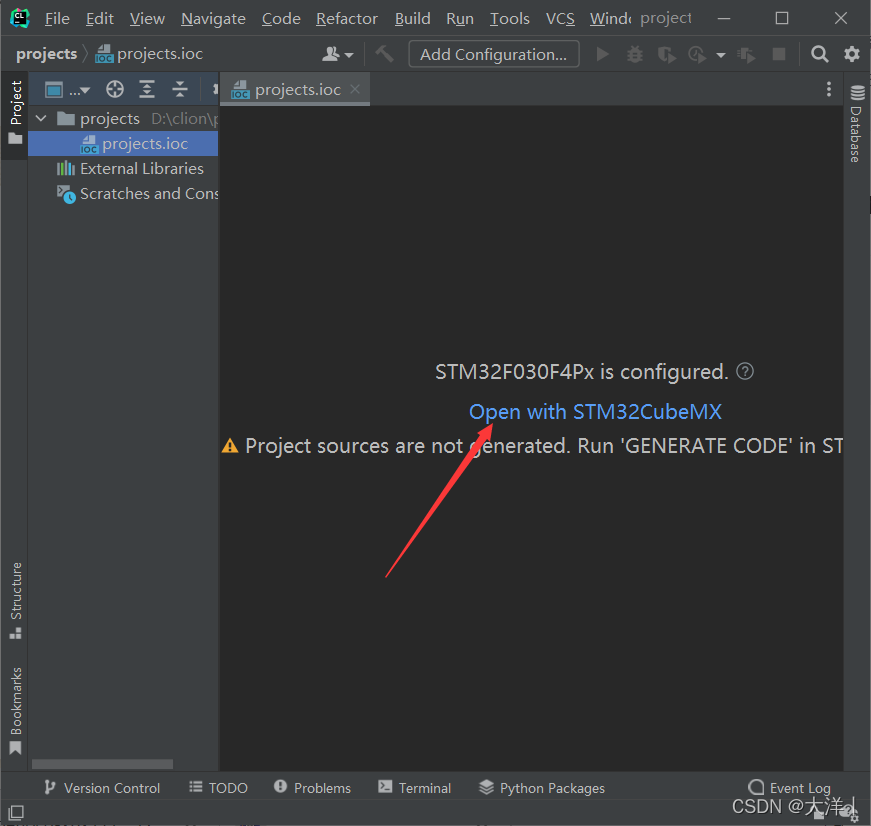Open the Navigate menu
Viewport: 871px width, 826px height.
click(213, 19)
